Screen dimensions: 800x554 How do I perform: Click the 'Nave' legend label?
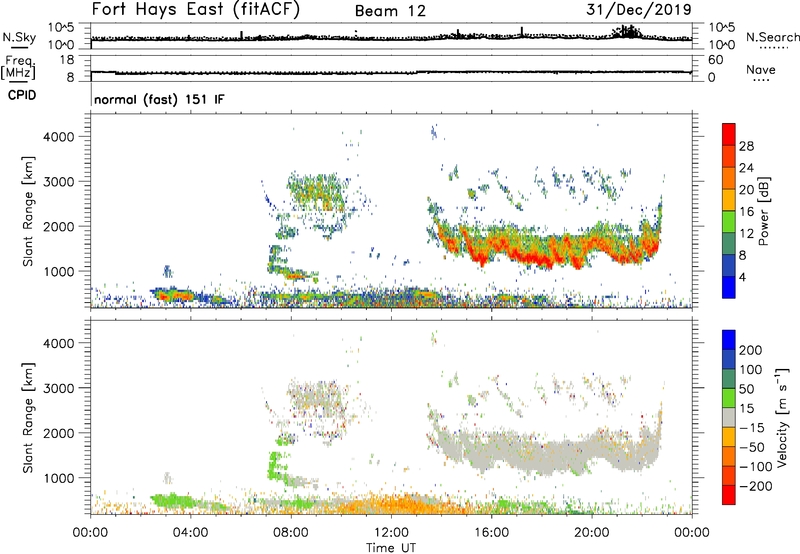761,69
